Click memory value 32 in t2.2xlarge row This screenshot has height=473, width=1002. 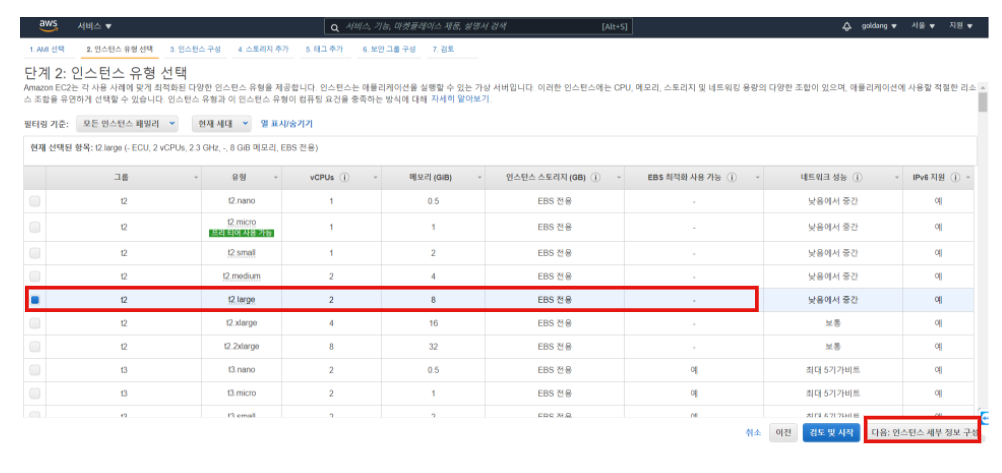click(433, 346)
